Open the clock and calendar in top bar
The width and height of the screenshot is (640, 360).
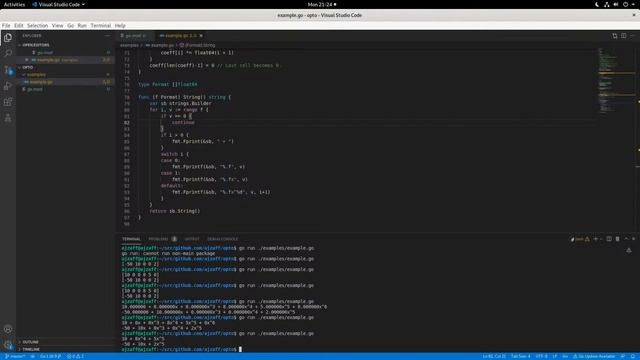[322, 4]
